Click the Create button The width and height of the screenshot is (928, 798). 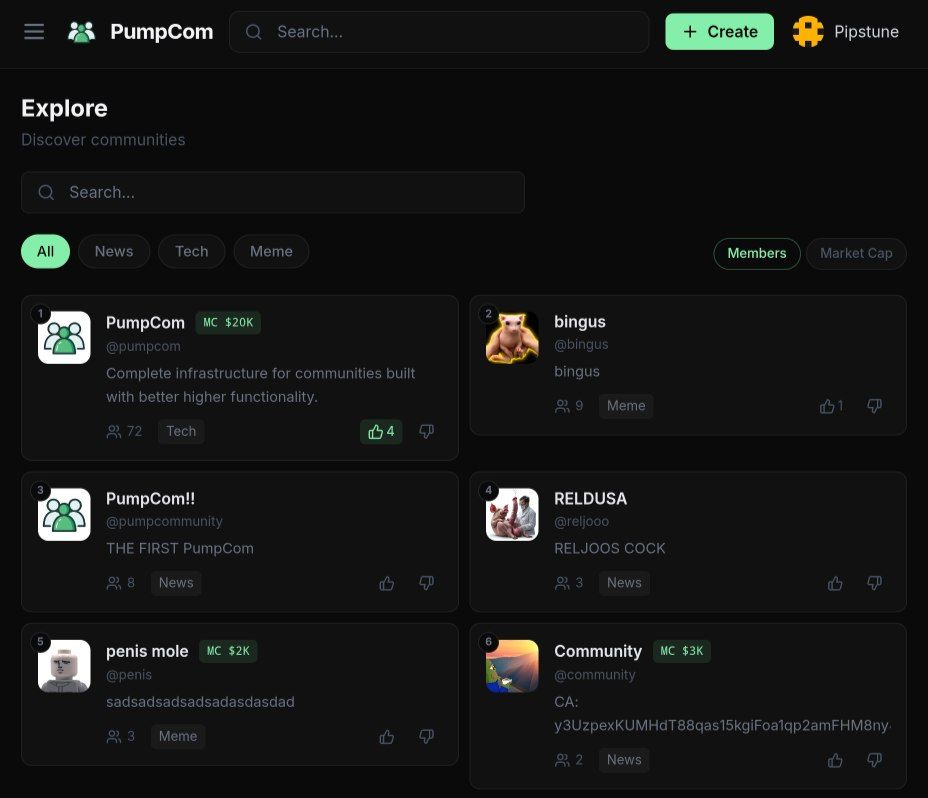tap(719, 31)
